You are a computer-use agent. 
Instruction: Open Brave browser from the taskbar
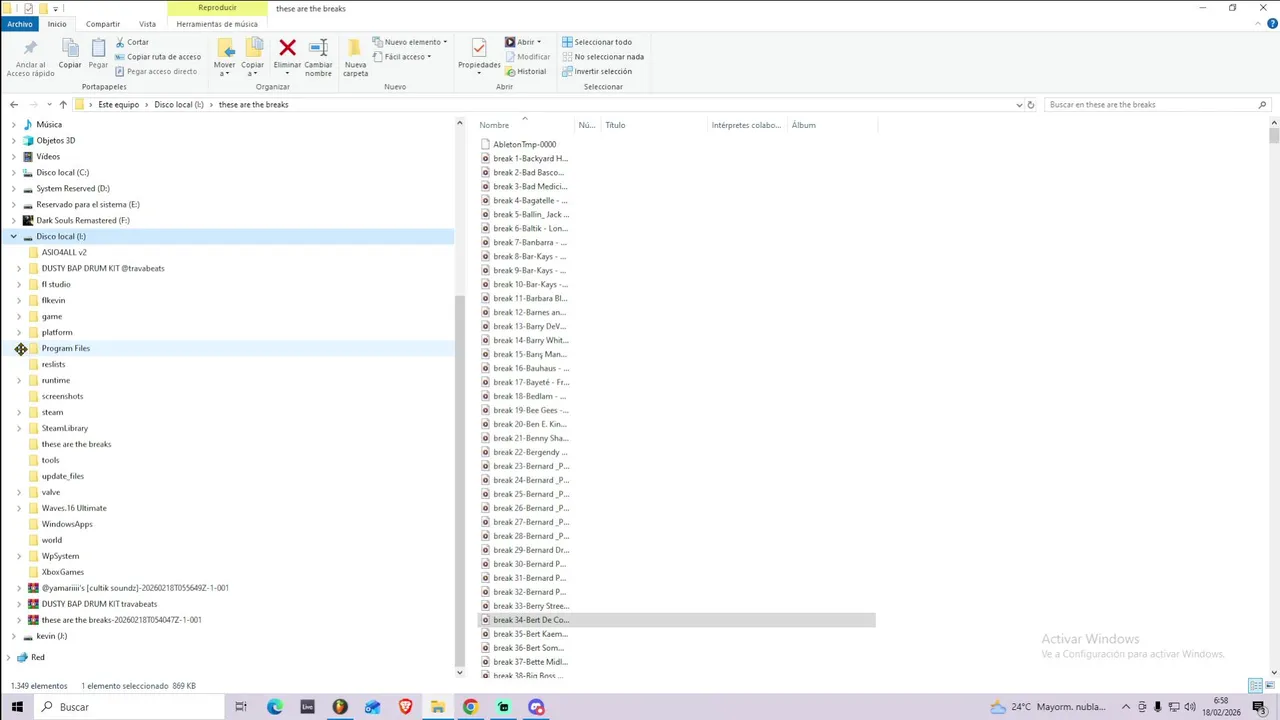tap(405, 707)
